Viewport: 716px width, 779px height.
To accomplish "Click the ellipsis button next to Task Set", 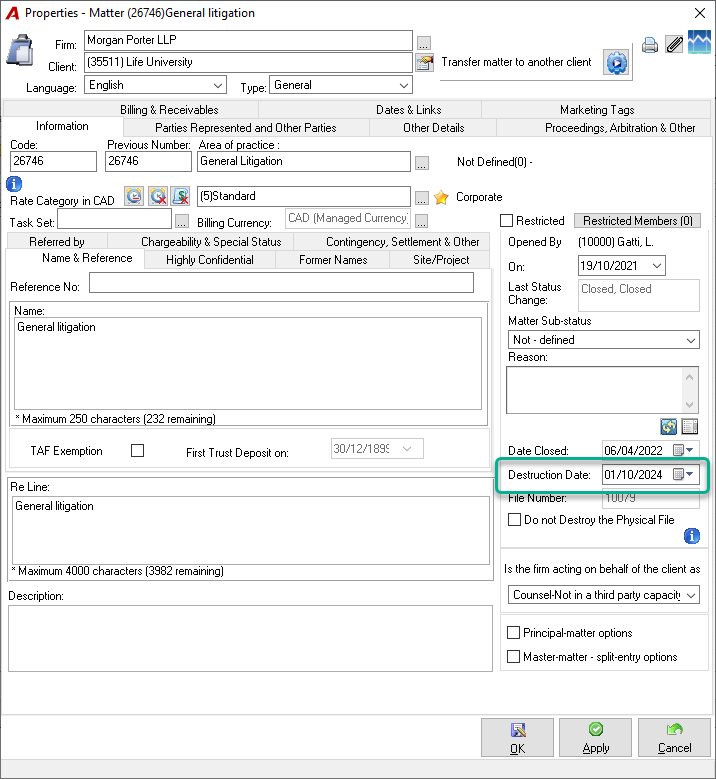I will pos(182,221).
